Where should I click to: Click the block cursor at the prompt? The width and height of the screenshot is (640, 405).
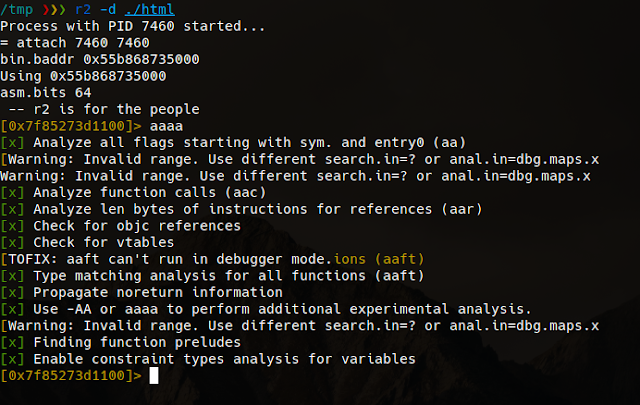point(154,376)
